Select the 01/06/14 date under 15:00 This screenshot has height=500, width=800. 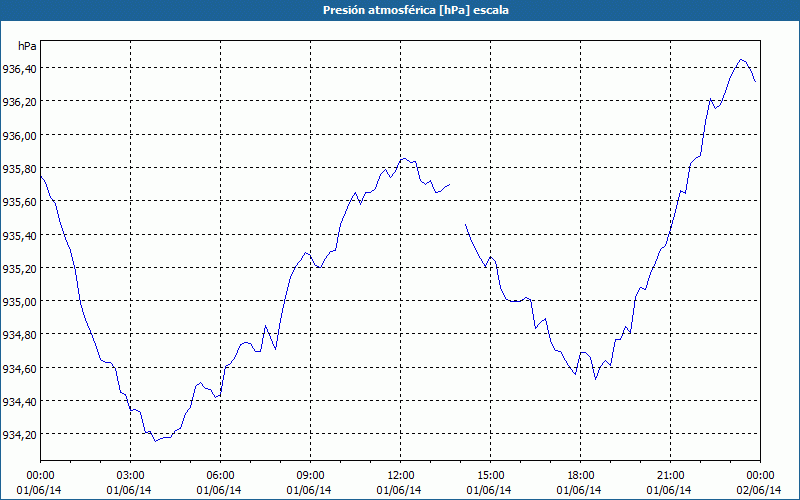click(489, 490)
